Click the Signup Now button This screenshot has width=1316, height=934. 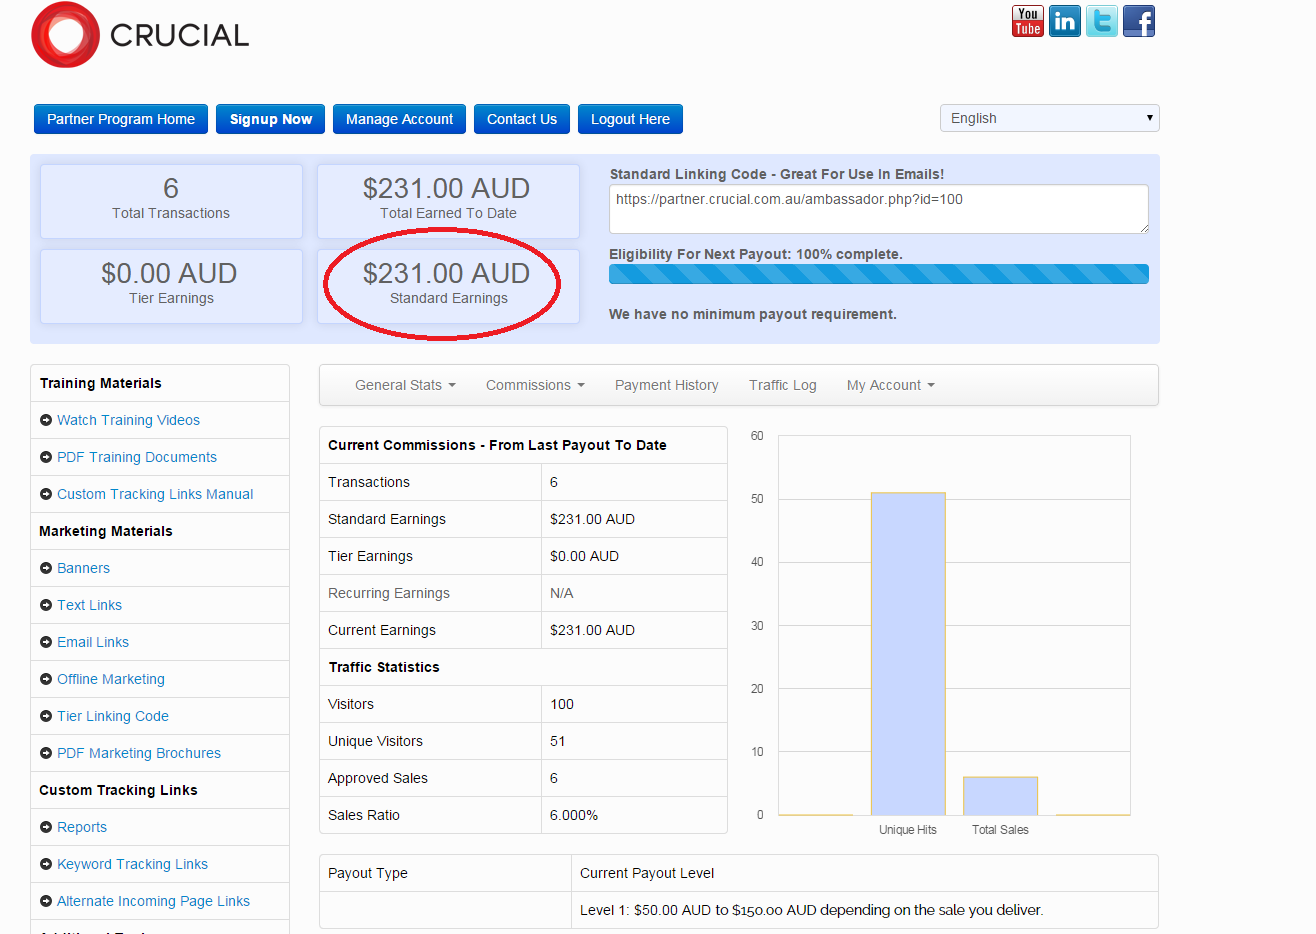[x=271, y=119]
